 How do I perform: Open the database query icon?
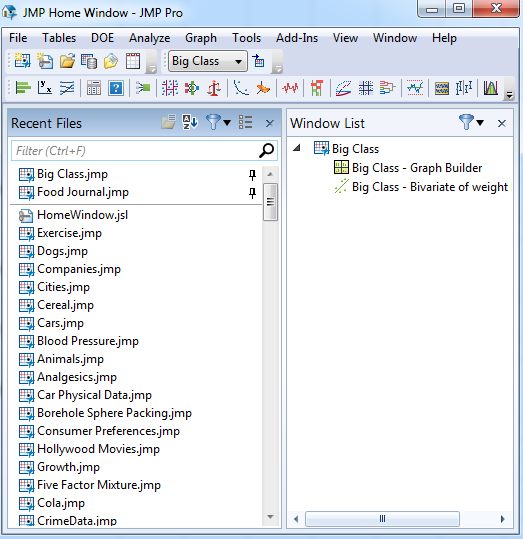pyautogui.click(x=89, y=61)
